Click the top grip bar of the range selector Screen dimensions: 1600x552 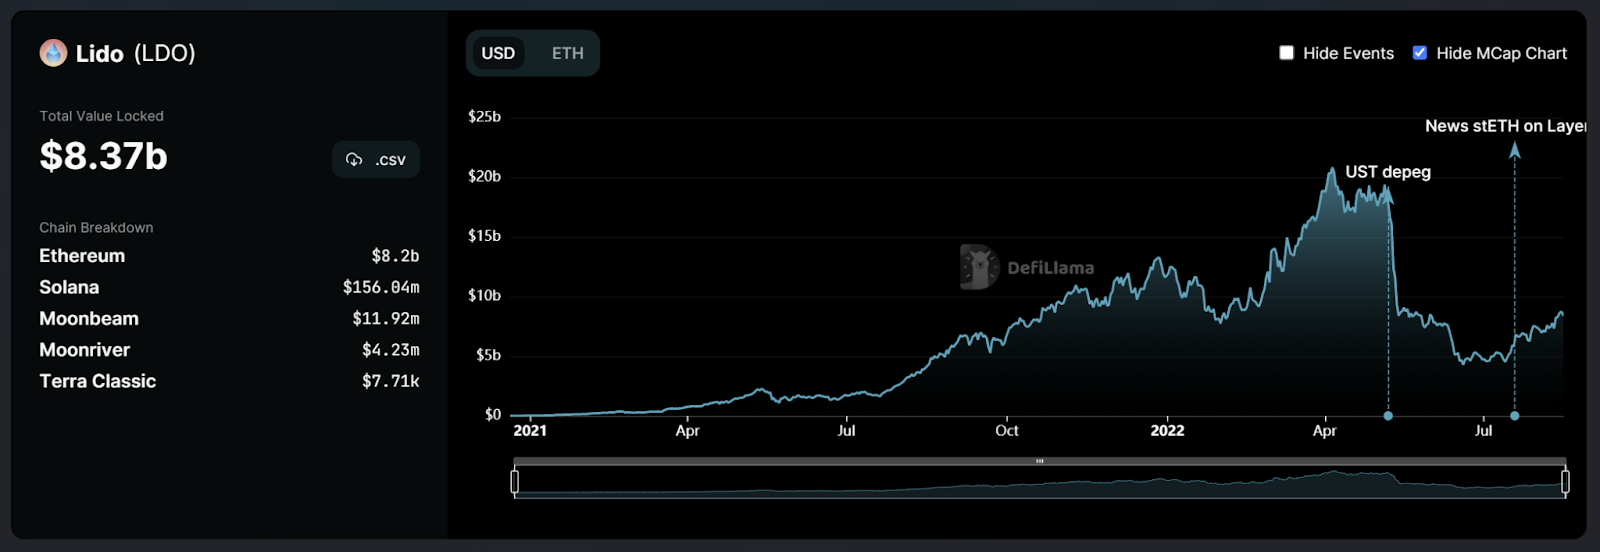point(1040,461)
